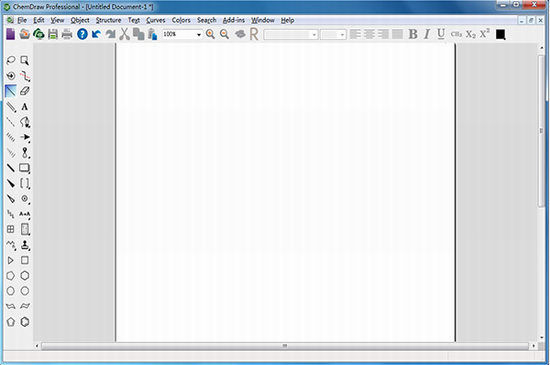Select the Hollow Wedged Bond tool
The image size is (550, 365).
(11, 199)
